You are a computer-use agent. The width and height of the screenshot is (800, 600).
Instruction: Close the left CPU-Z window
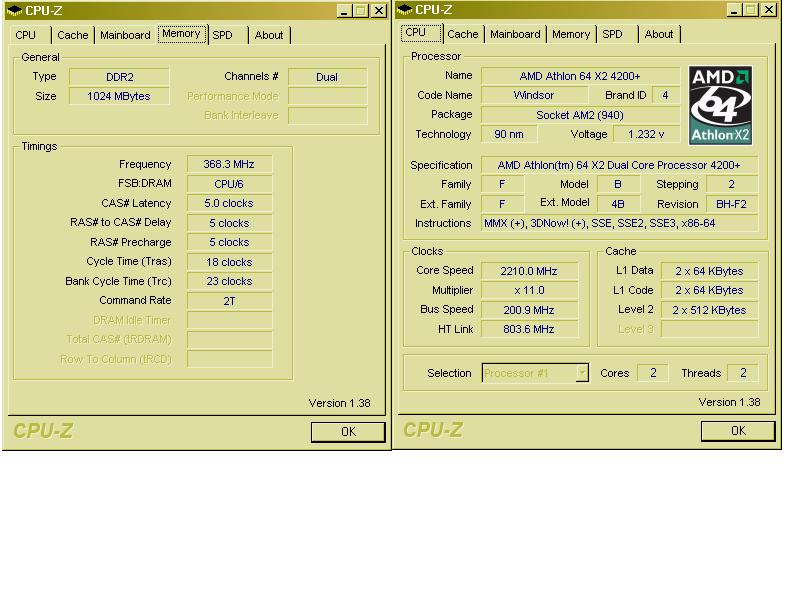379,11
